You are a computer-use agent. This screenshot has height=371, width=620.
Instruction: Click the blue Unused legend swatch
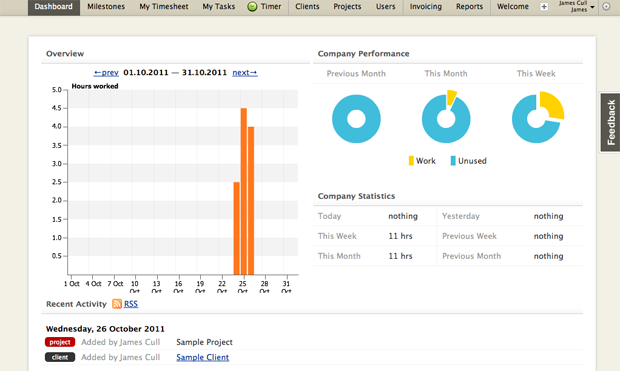(453, 161)
